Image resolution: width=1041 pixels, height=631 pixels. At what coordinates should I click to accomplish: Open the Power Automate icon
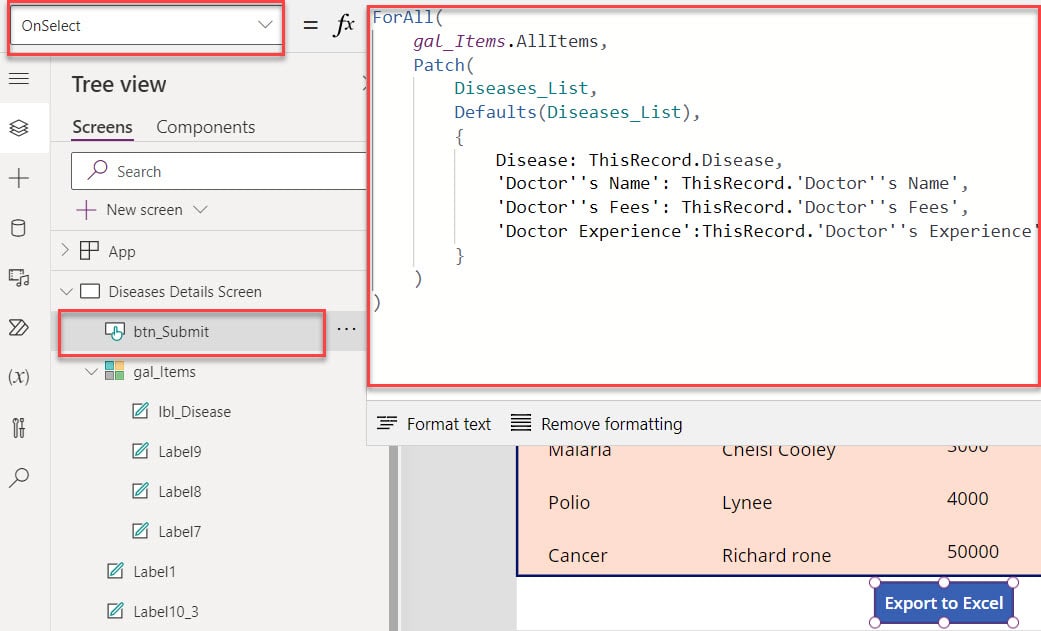click(19, 327)
